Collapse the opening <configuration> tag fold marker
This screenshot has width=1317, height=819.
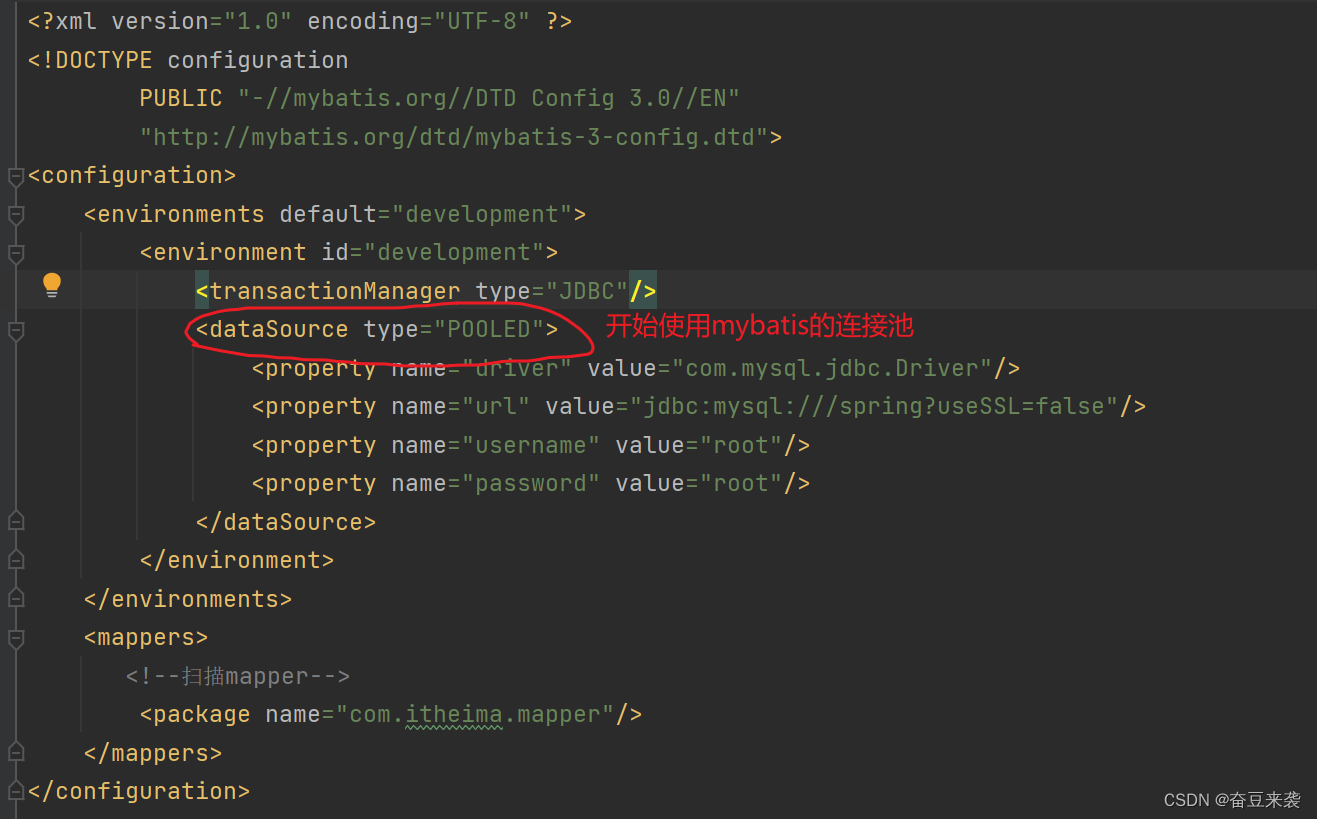(15, 177)
